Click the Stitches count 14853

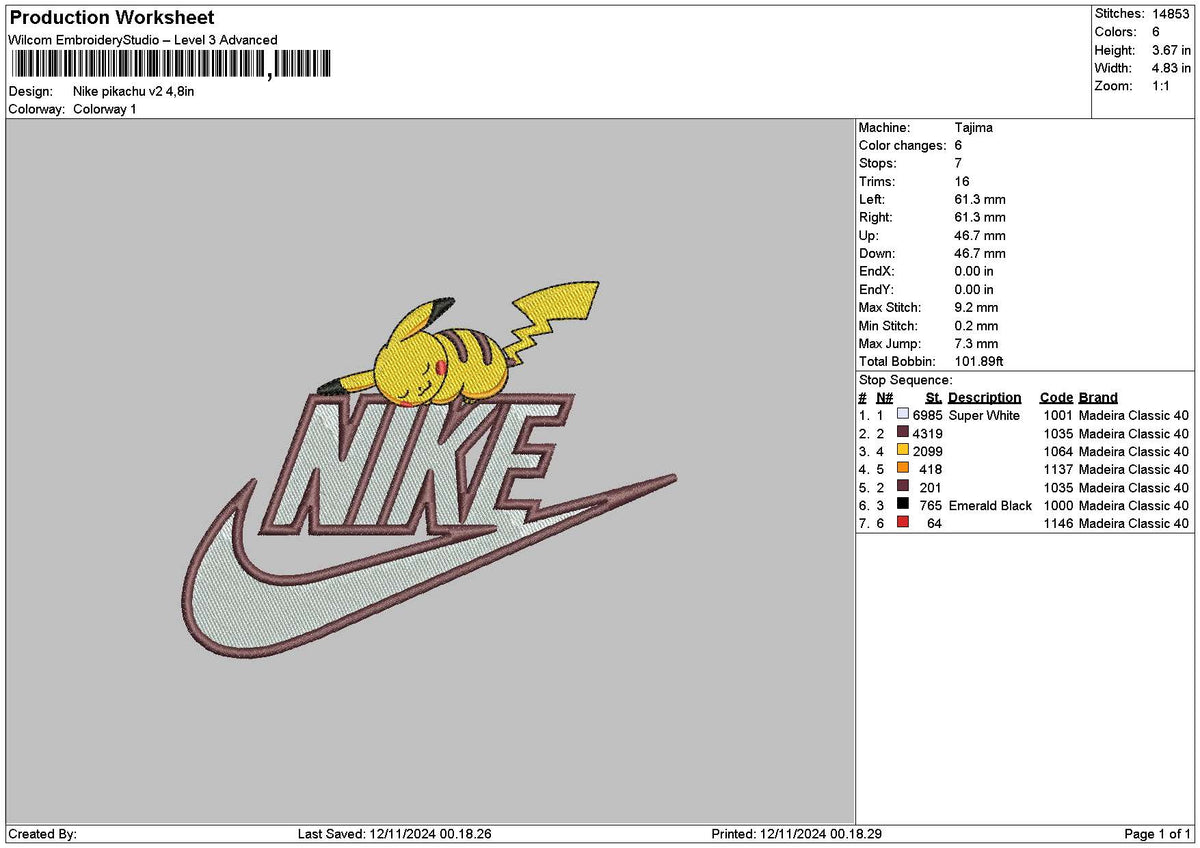point(1169,14)
